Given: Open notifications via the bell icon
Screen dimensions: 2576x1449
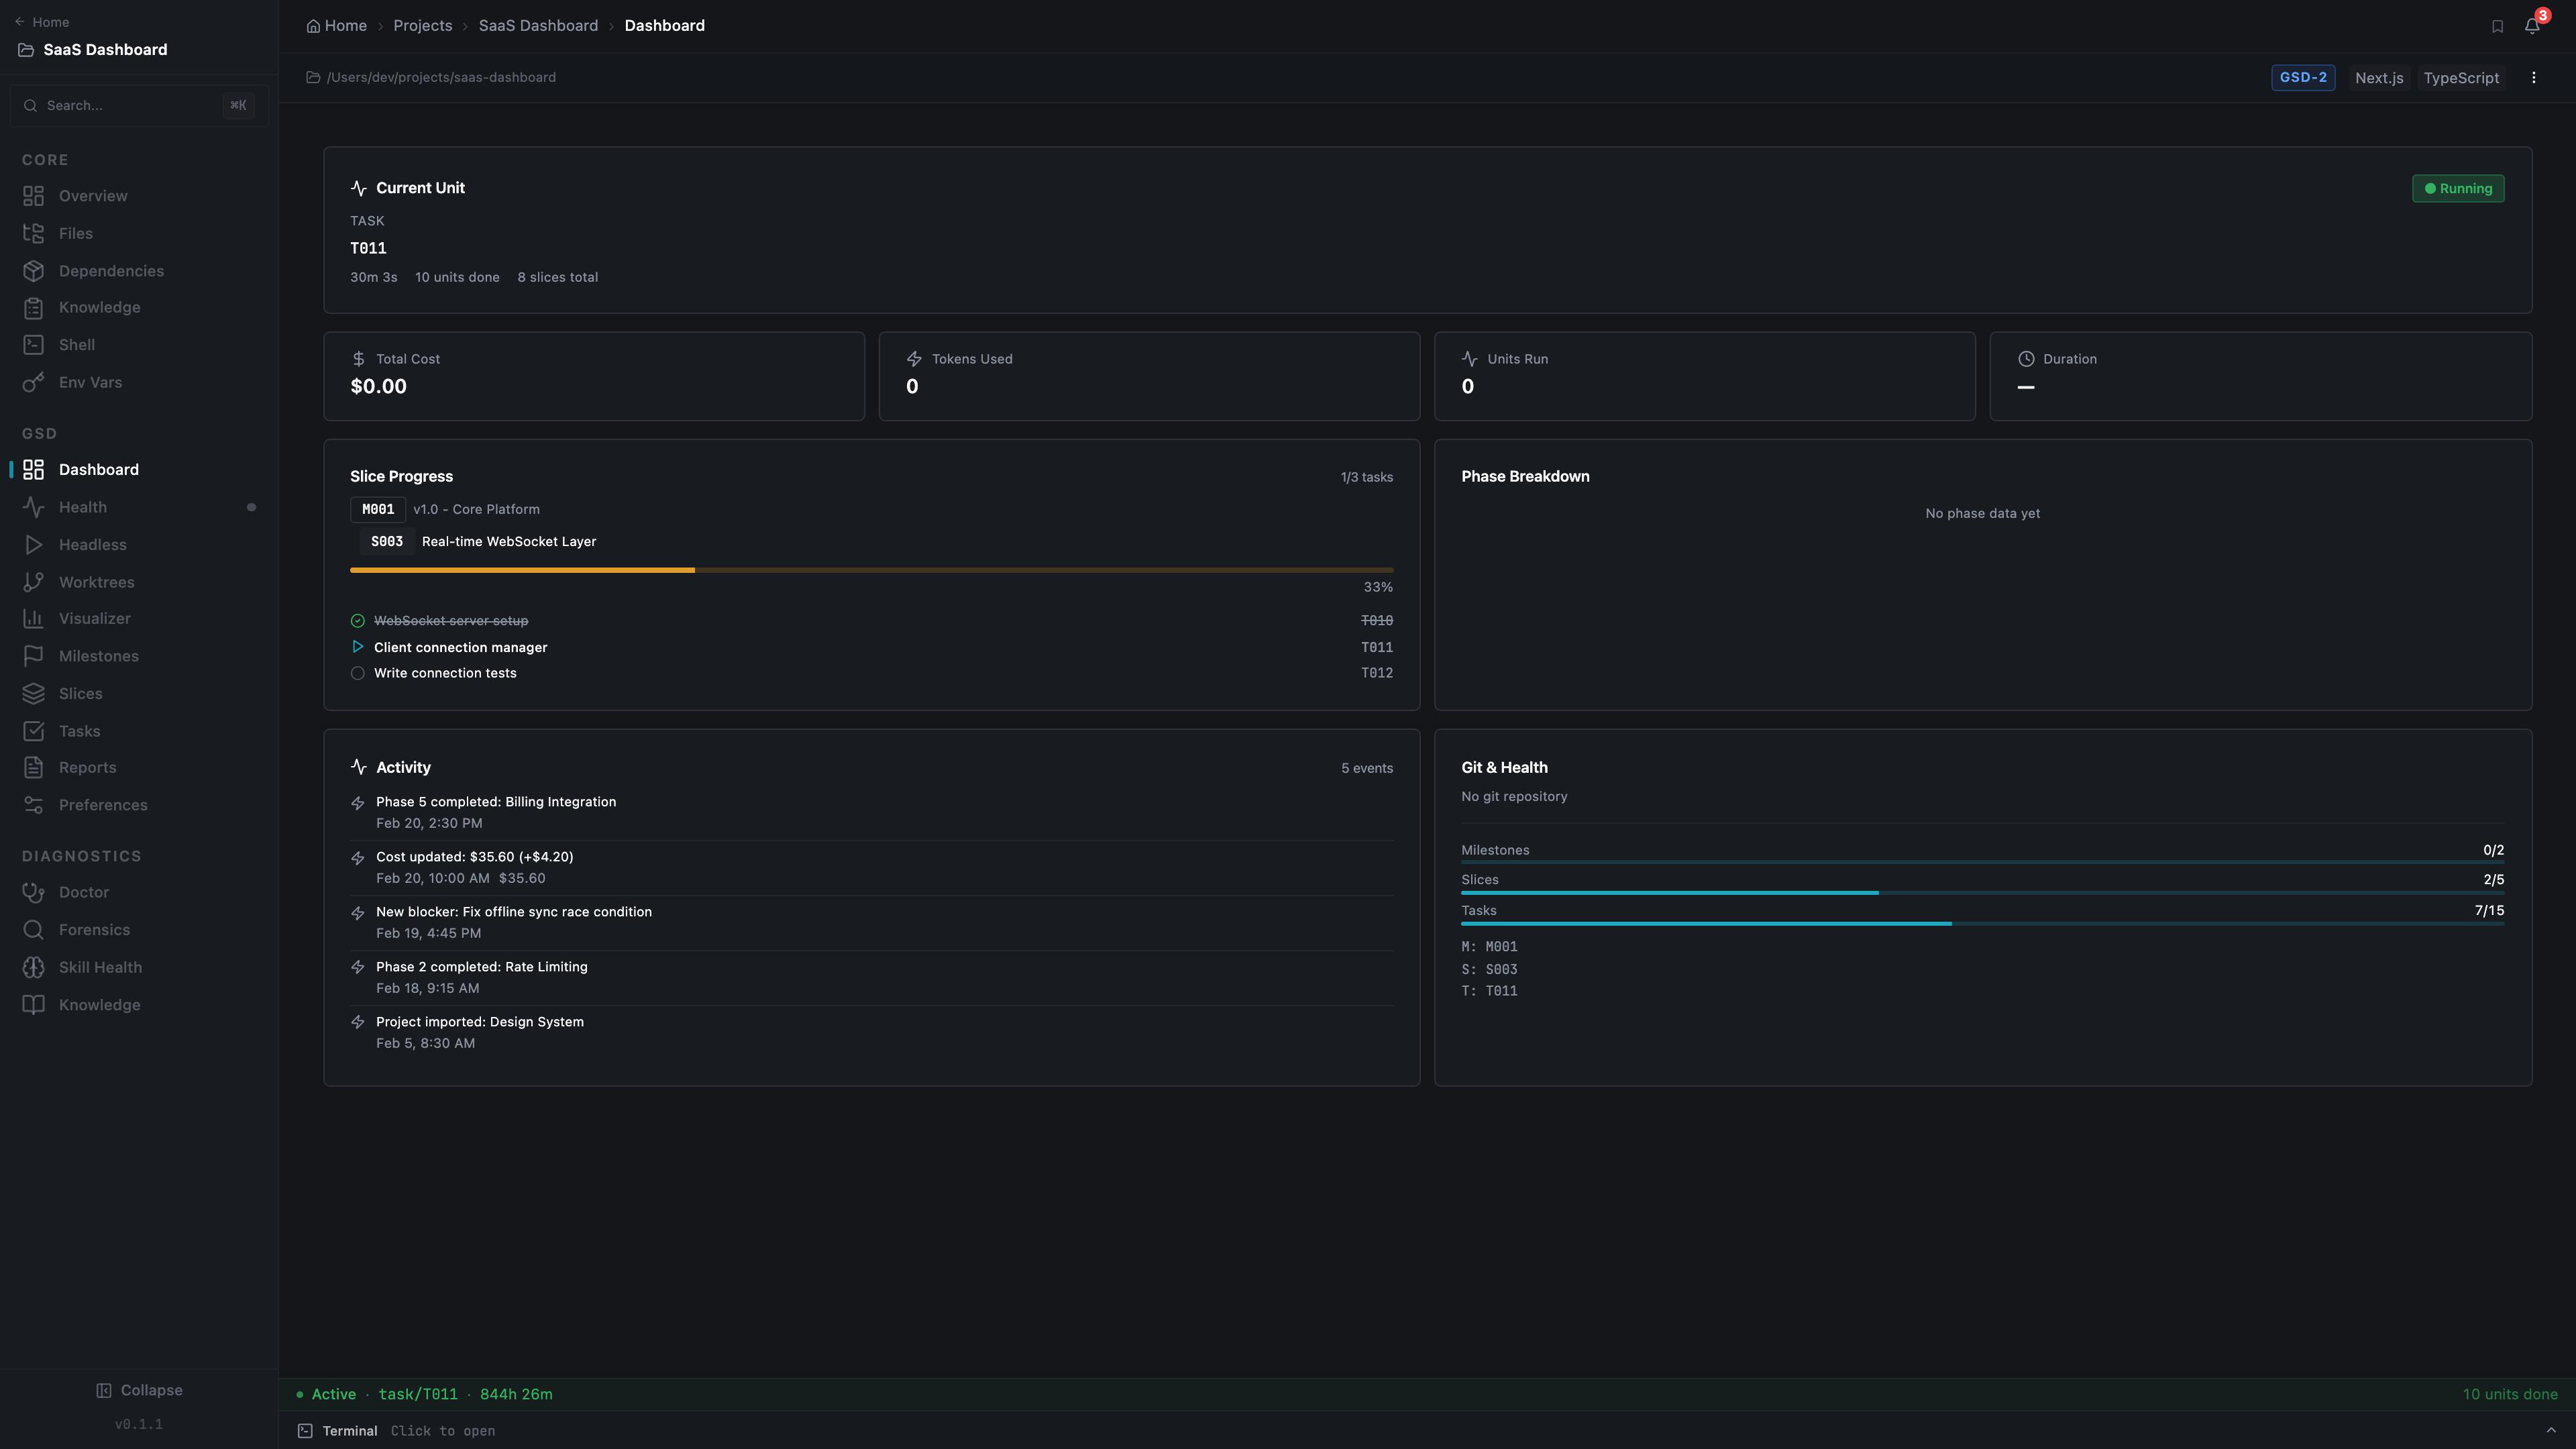Looking at the screenshot, I should pos(2531,25).
